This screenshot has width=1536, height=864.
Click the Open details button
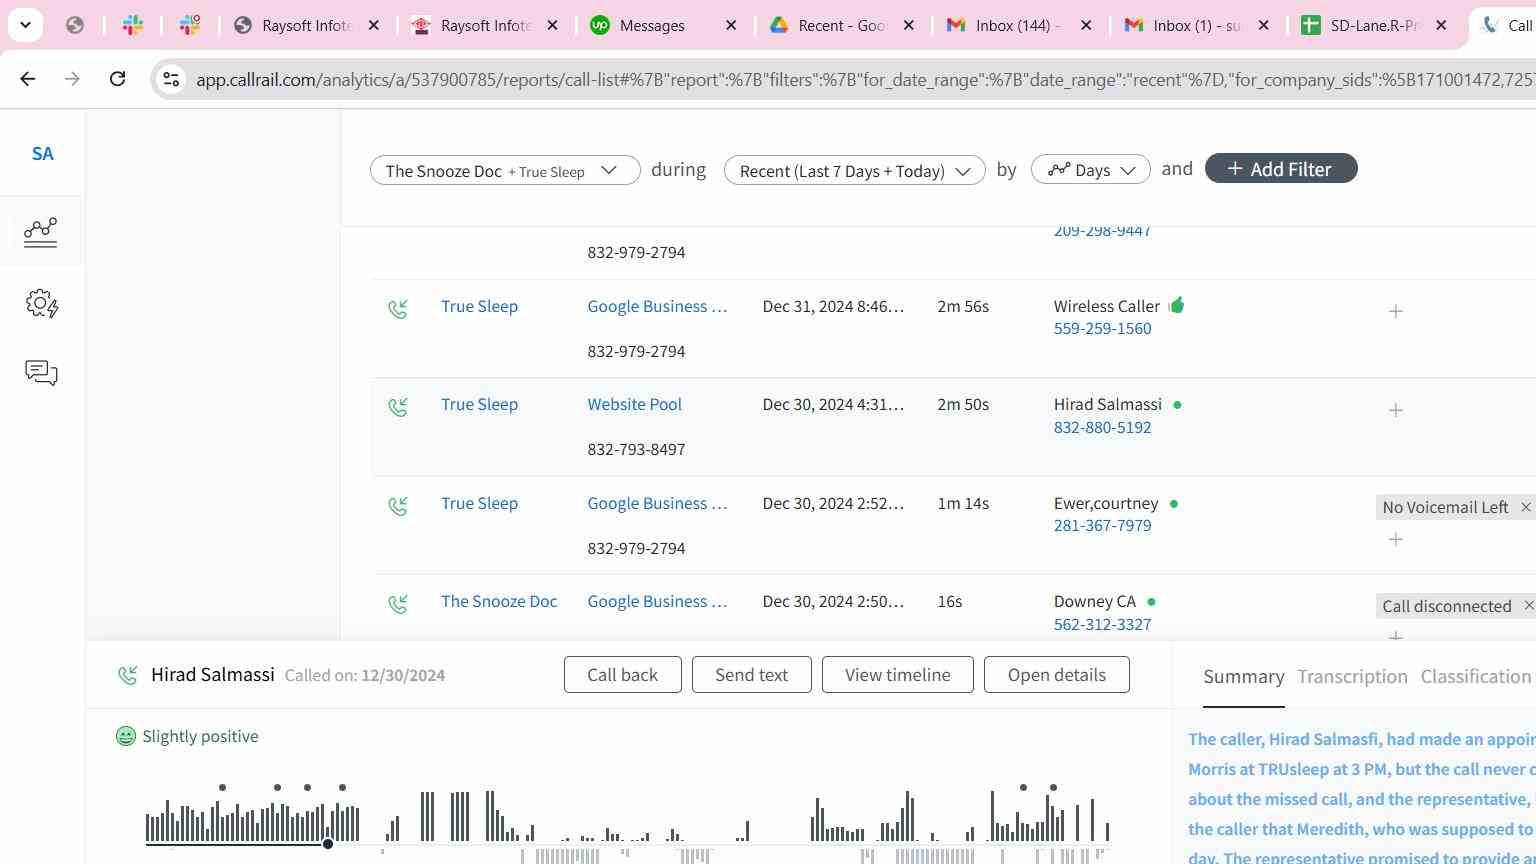tap(1056, 675)
